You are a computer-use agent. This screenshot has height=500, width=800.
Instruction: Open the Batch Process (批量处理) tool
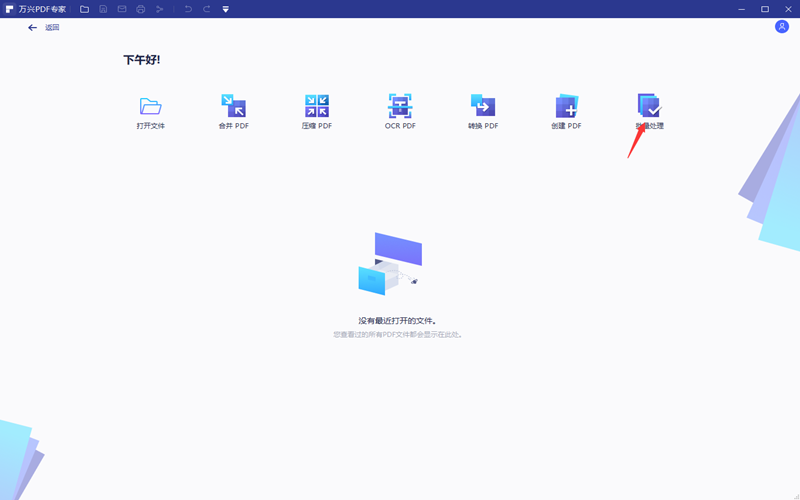[x=649, y=107]
